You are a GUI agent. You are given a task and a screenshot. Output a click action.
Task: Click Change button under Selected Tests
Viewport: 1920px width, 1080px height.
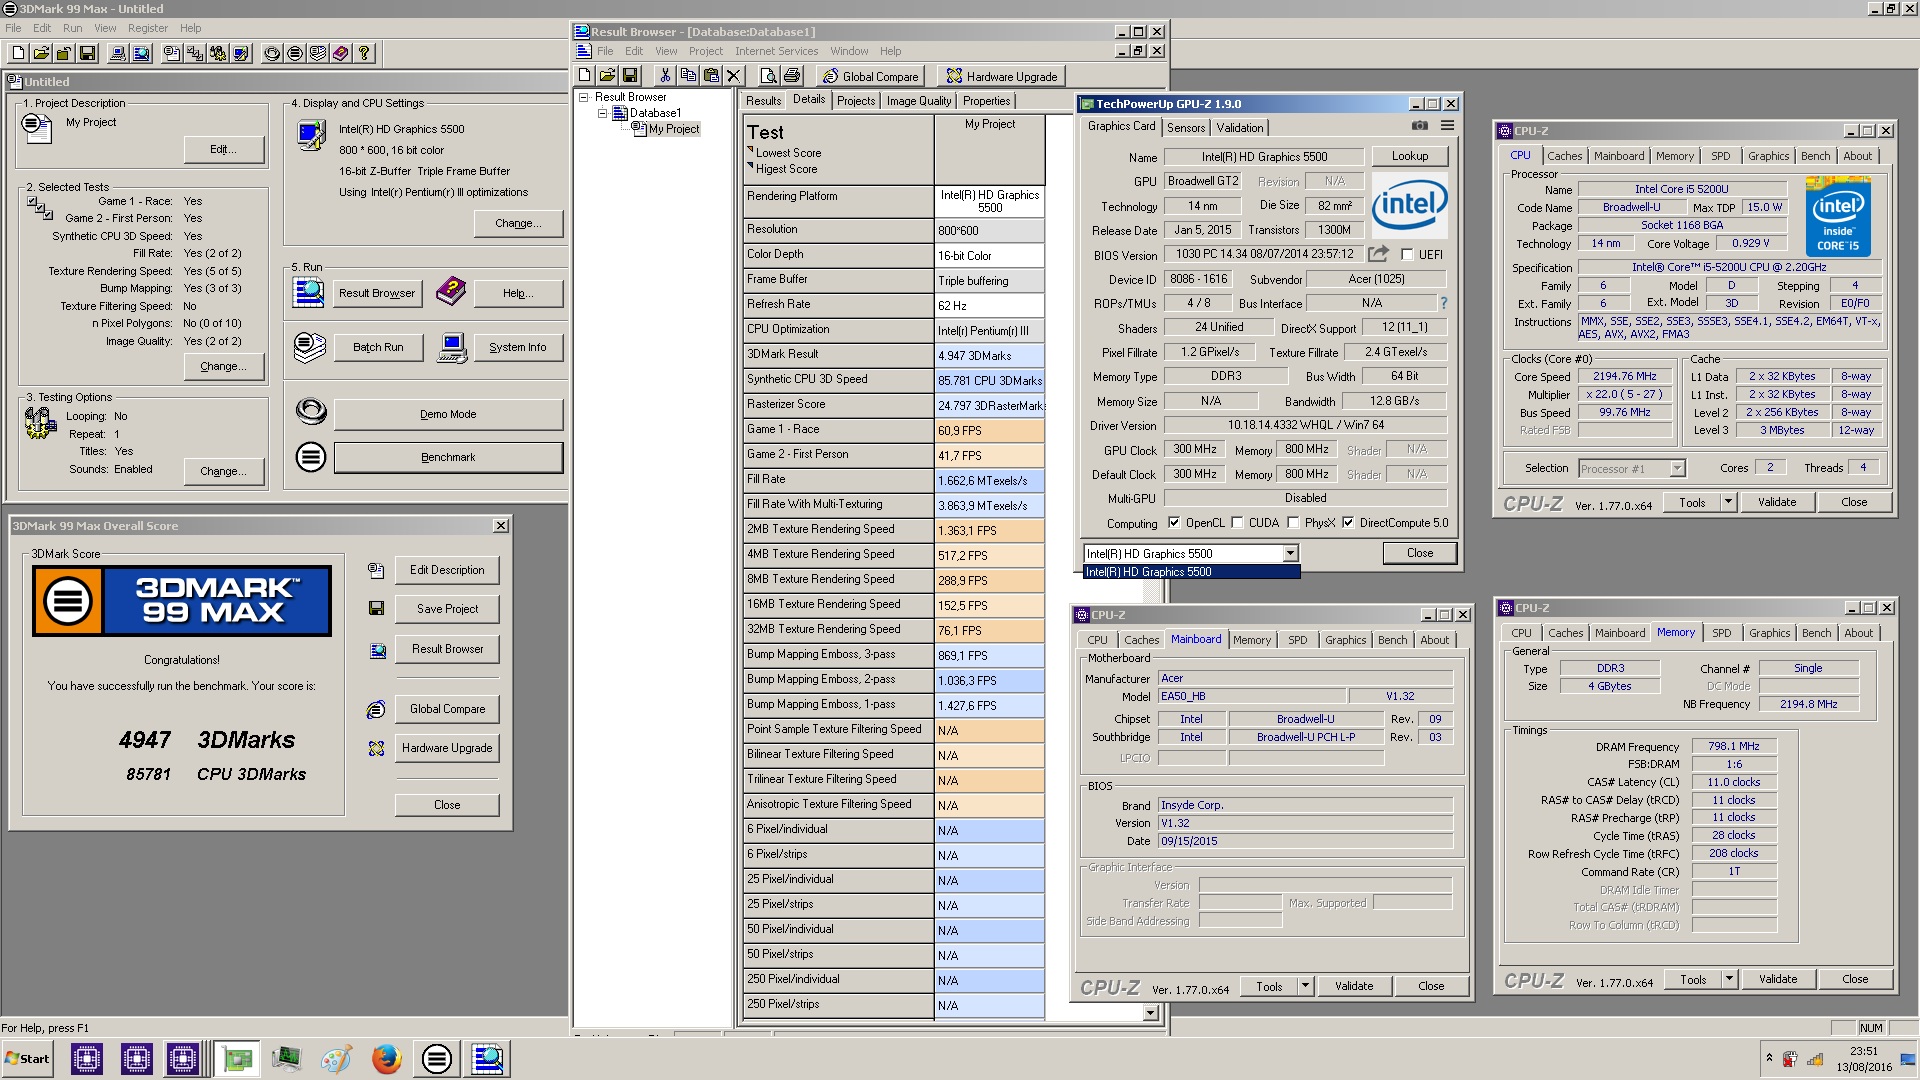click(223, 367)
